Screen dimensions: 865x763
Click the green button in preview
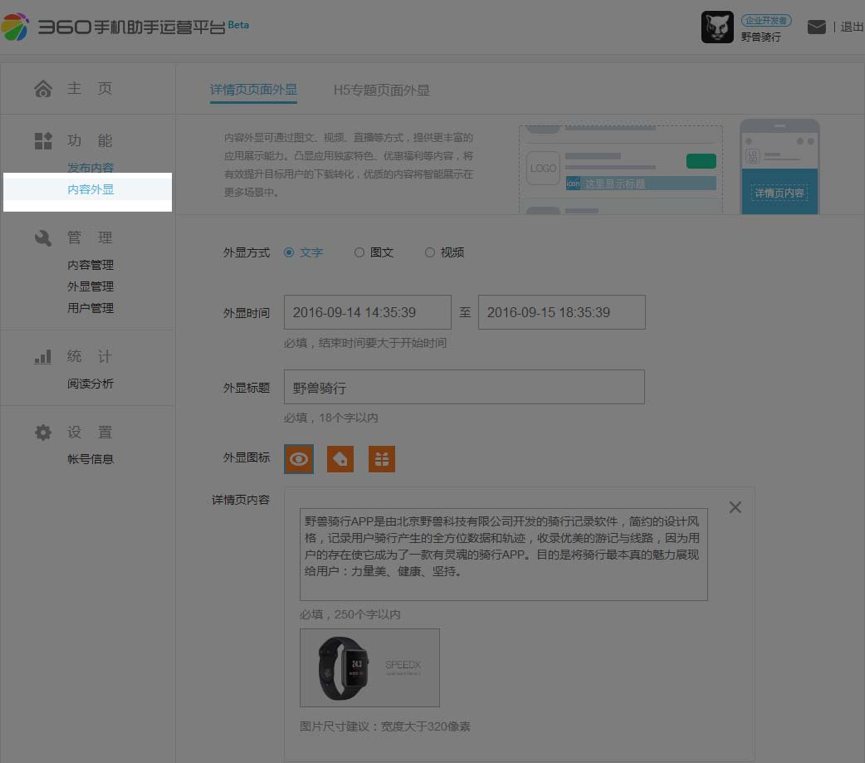(701, 161)
